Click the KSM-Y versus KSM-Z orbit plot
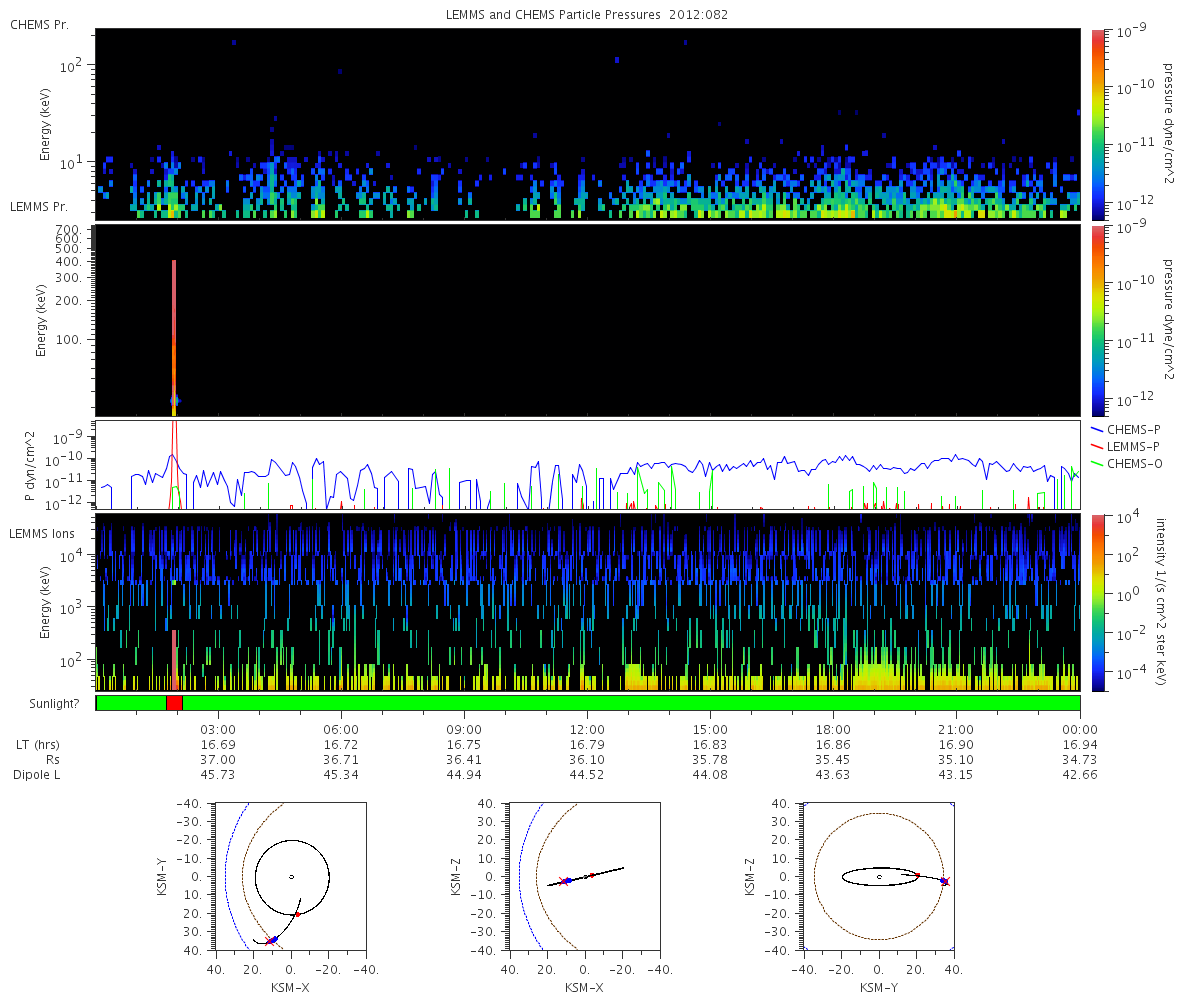The image size is (1200, 1000). (879, 877)
